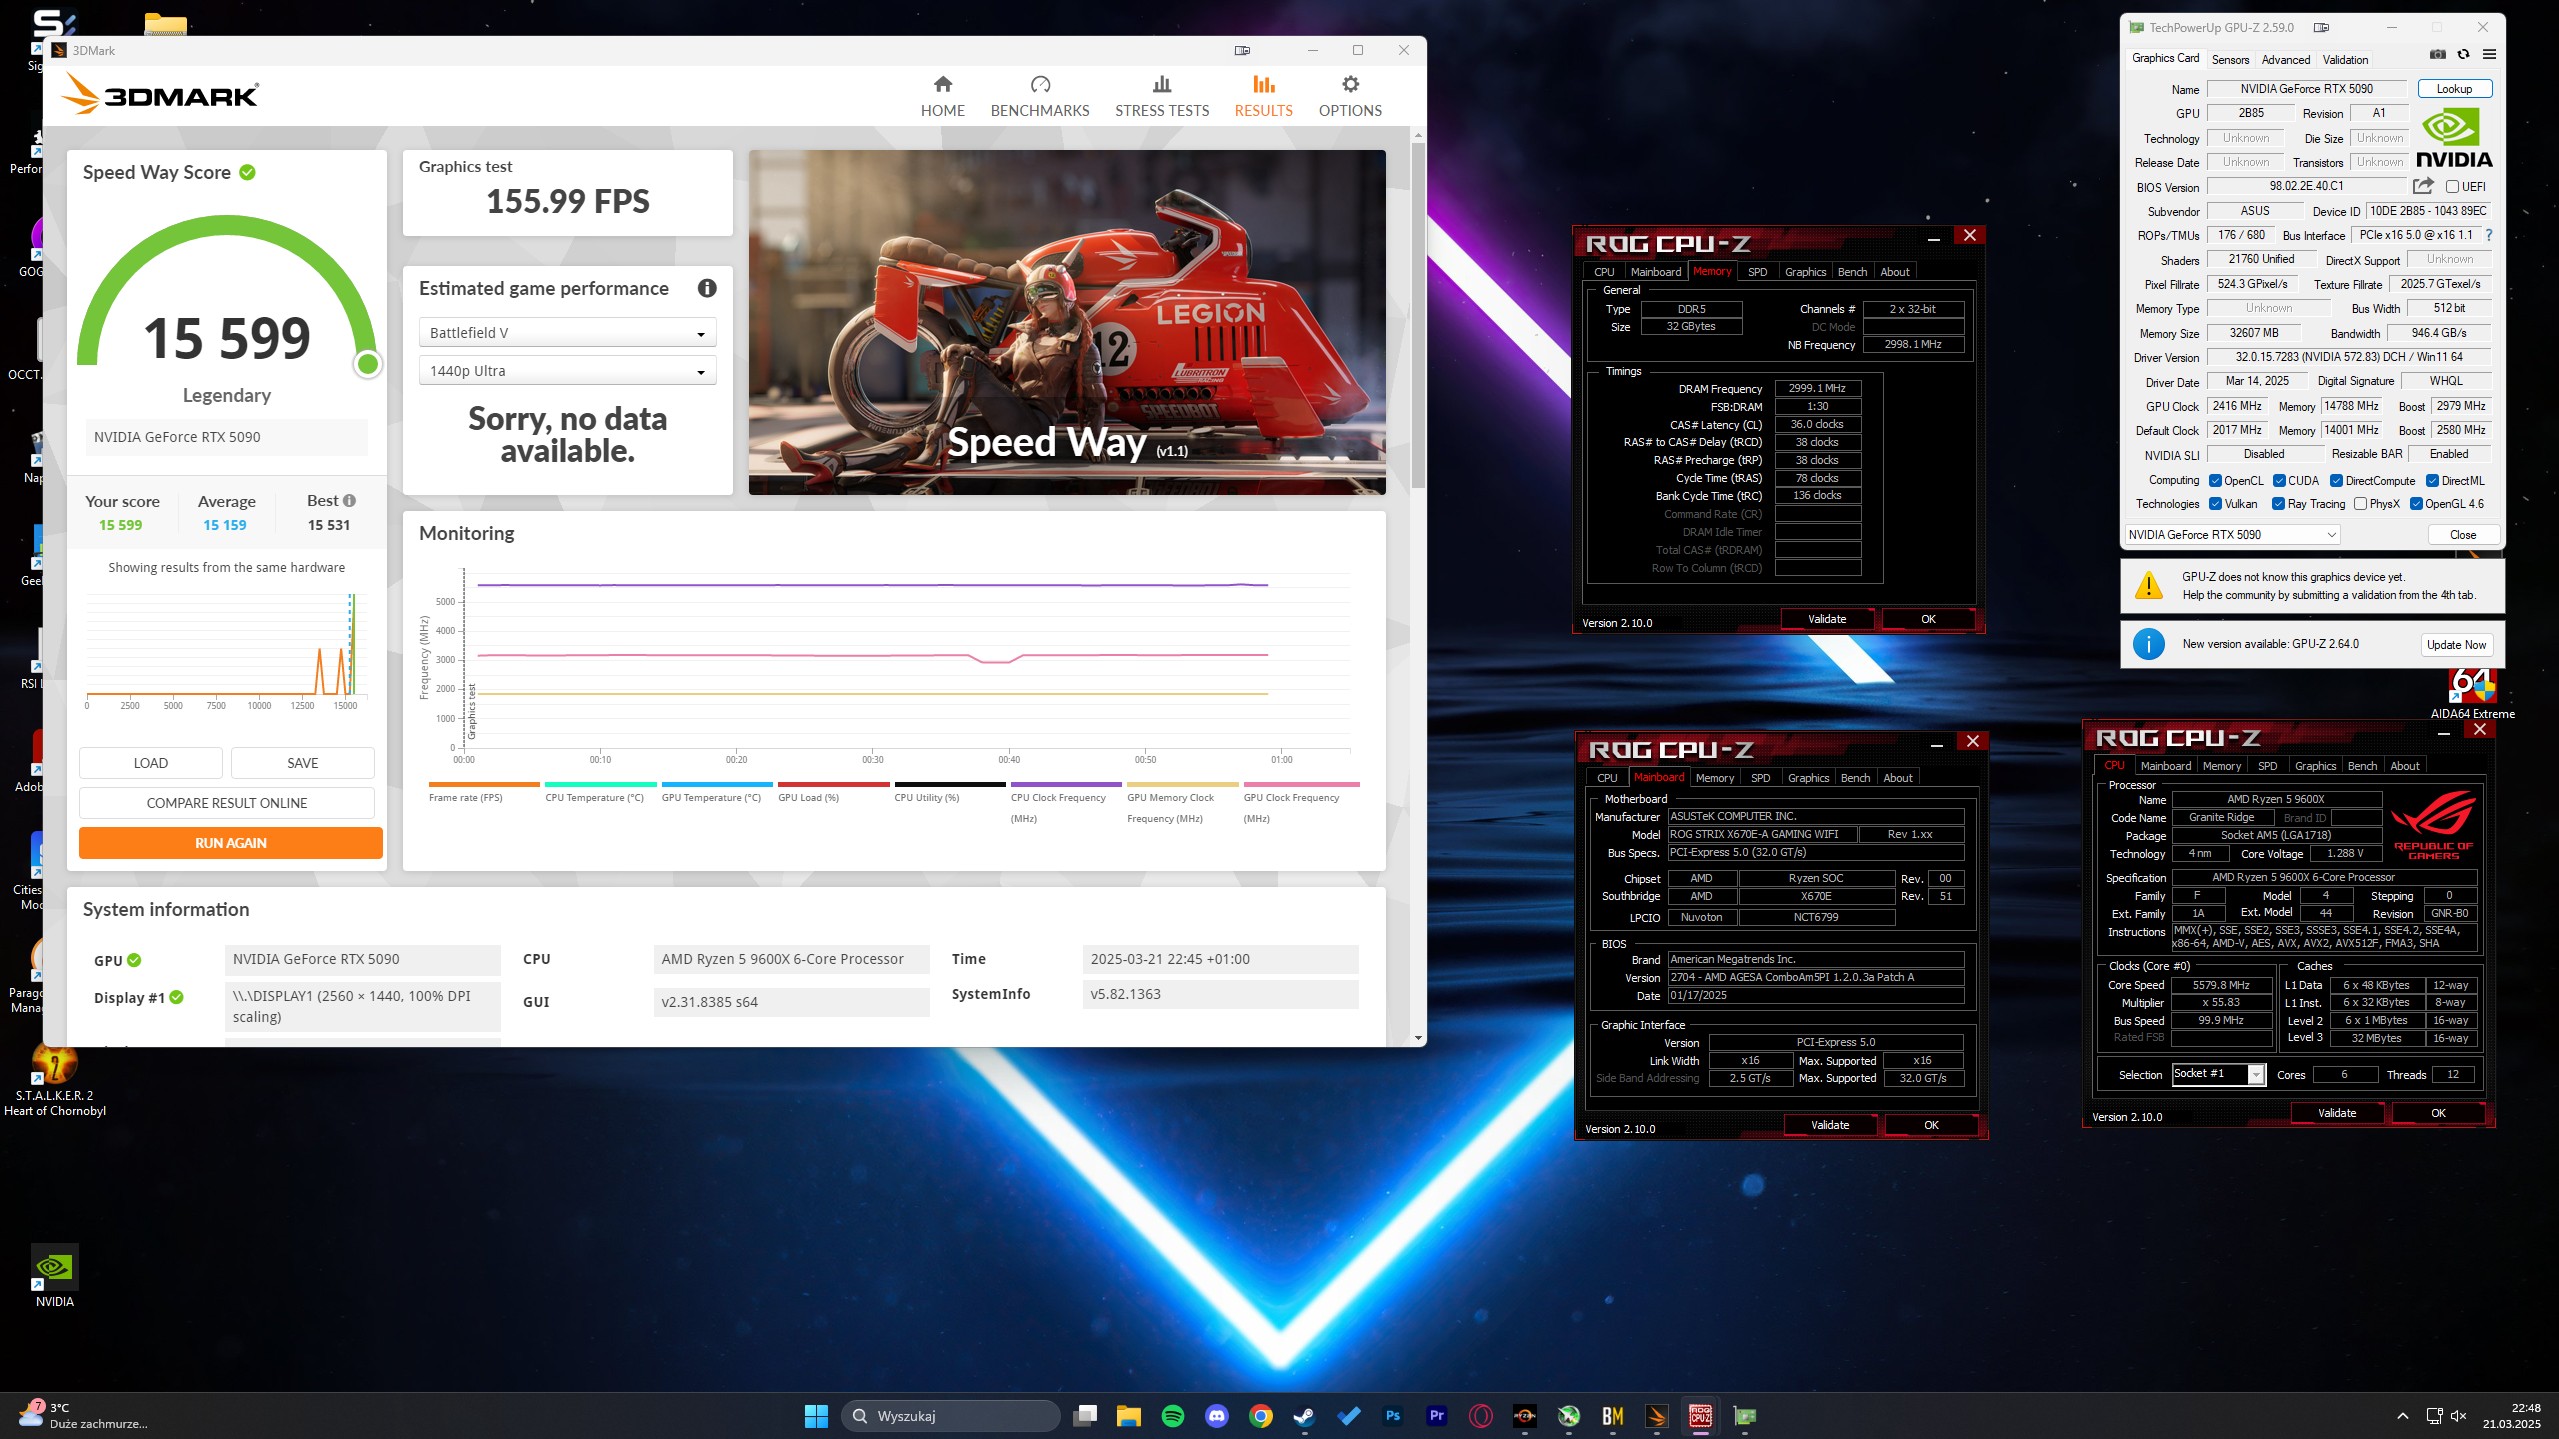
Task: Click the SAVE result button
Action: (302, 763)
